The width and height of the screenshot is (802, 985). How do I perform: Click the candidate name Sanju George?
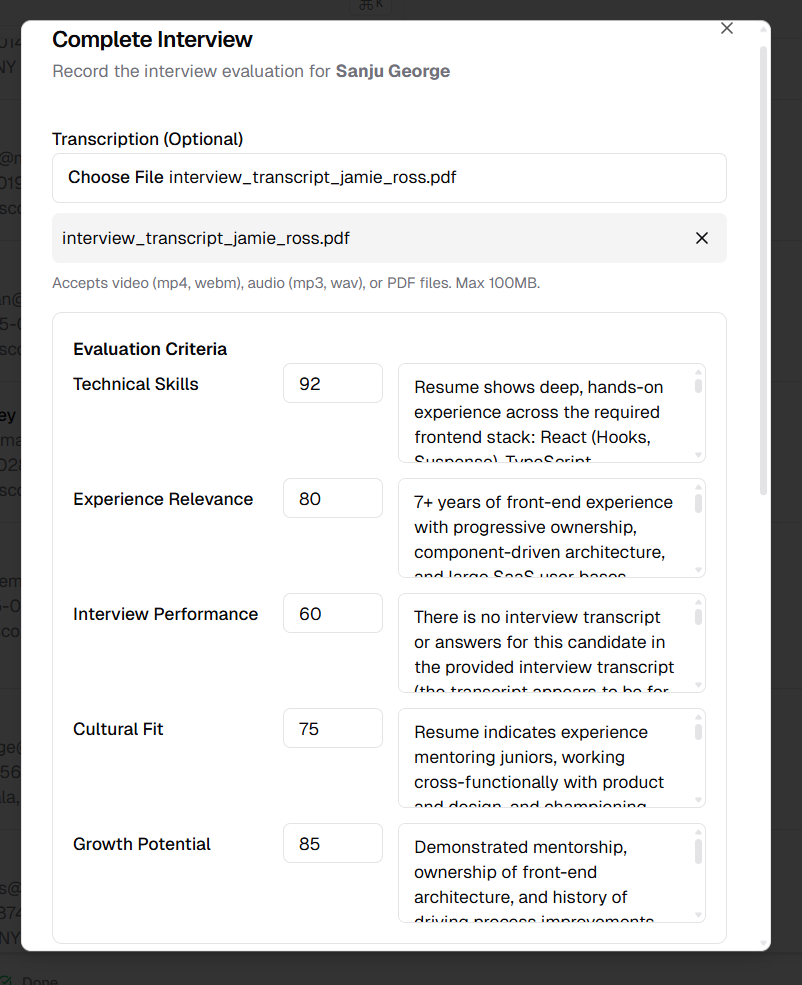[392, 71]
